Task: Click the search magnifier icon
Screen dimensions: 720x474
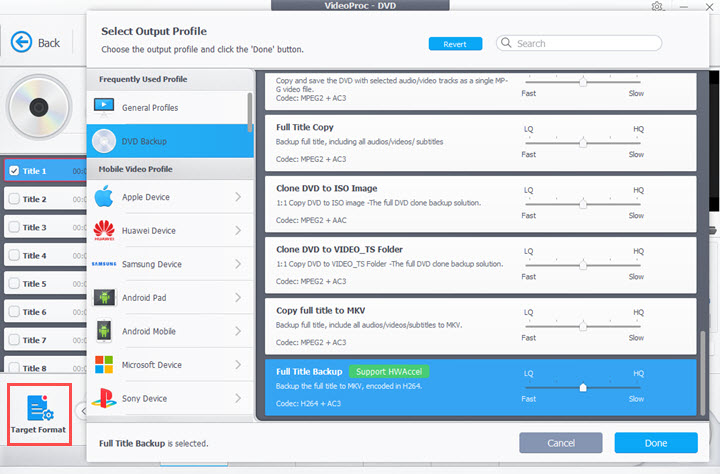Action: [506, 43]
